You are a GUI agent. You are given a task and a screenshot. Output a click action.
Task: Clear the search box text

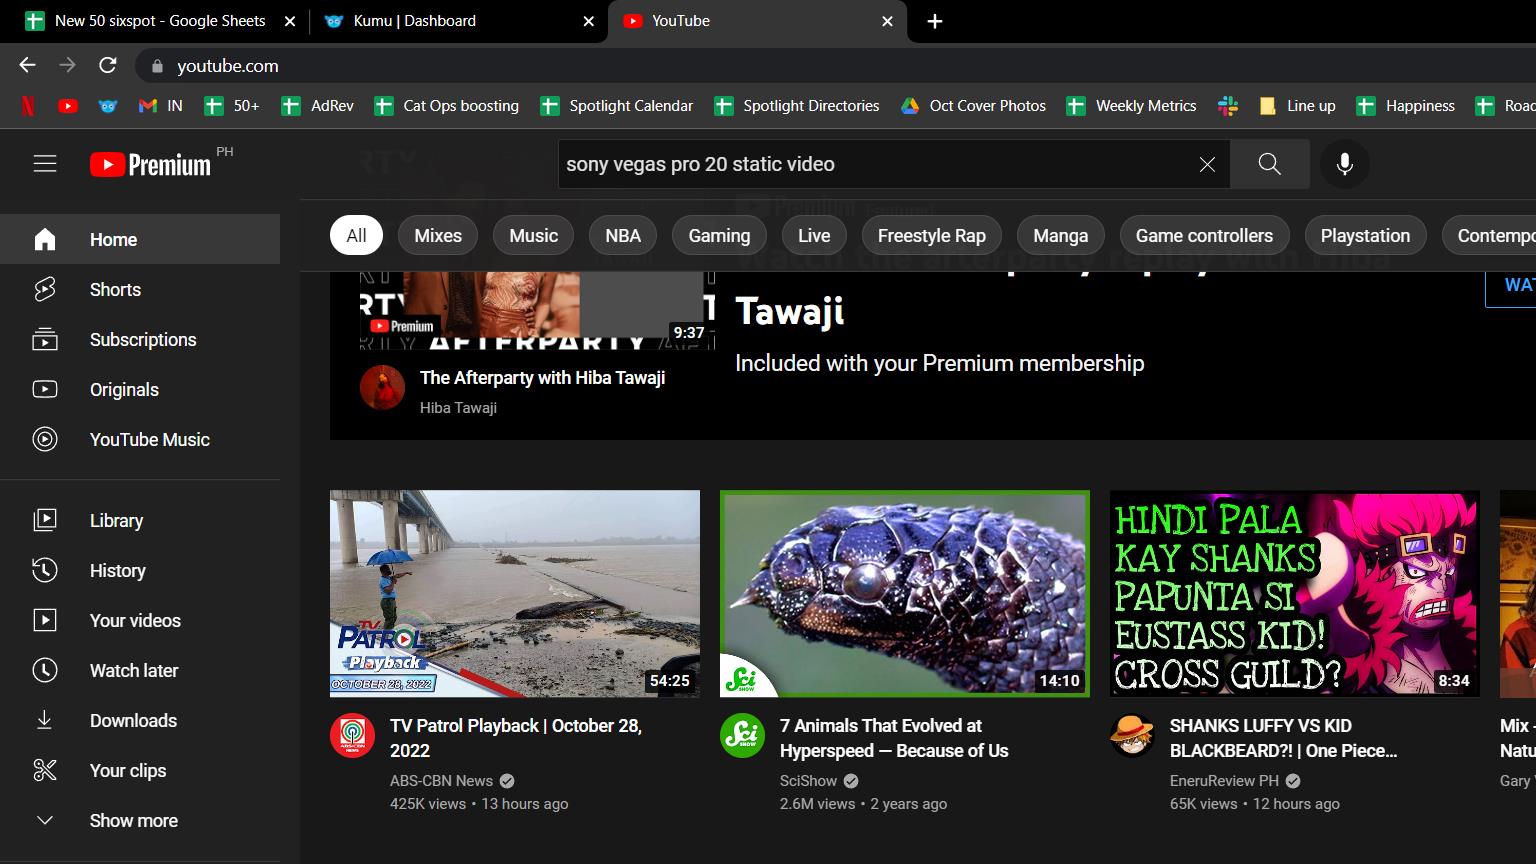pyautogui.click(x=1207, y=164)
